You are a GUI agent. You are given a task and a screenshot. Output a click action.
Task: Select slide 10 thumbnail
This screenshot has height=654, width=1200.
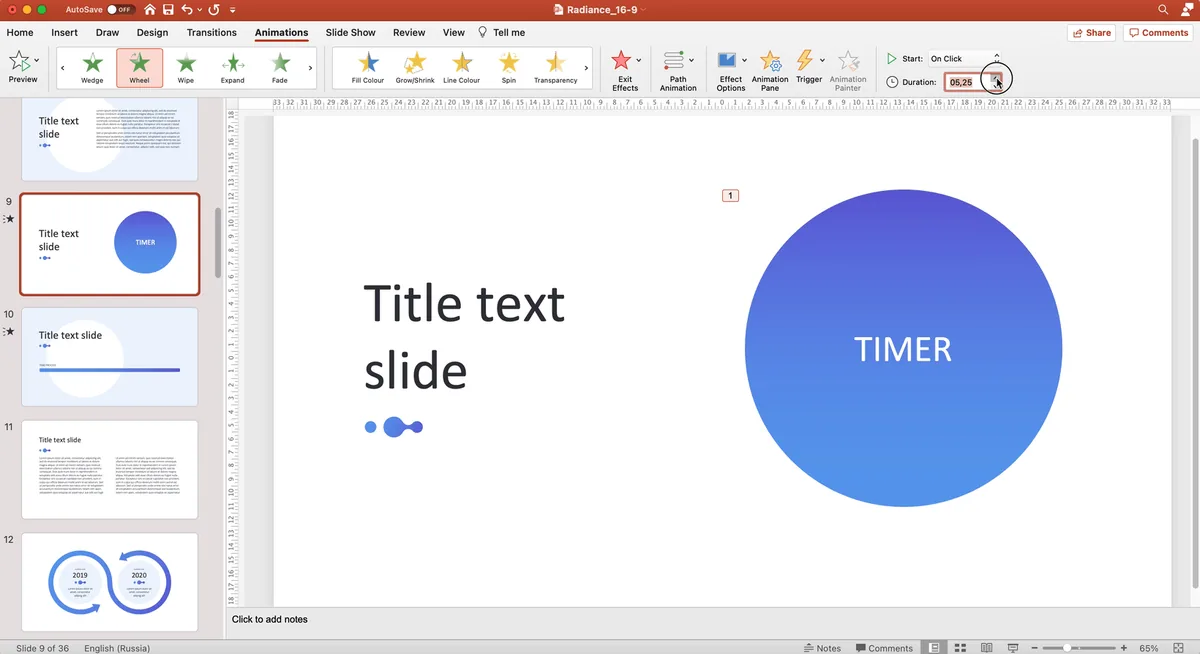[110, 357]
